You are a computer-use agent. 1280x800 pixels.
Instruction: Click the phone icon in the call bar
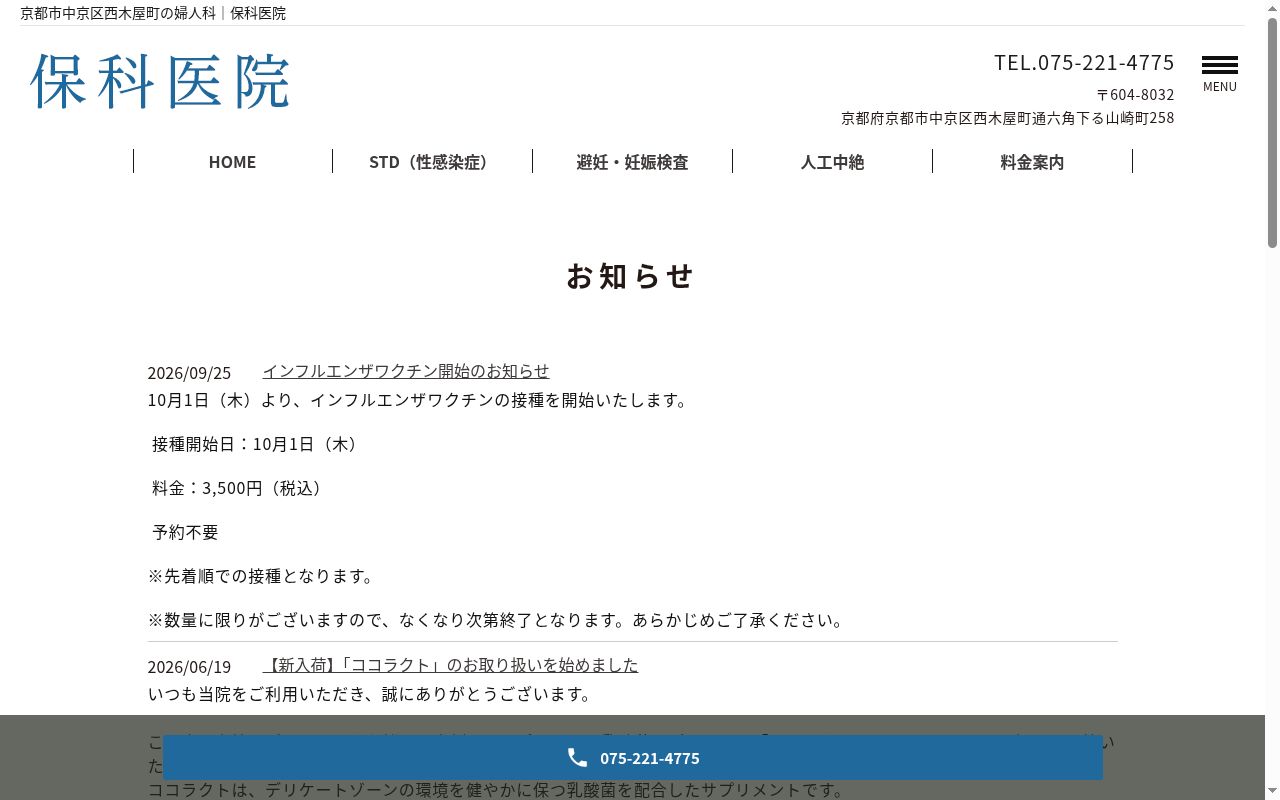click(577, 758)
